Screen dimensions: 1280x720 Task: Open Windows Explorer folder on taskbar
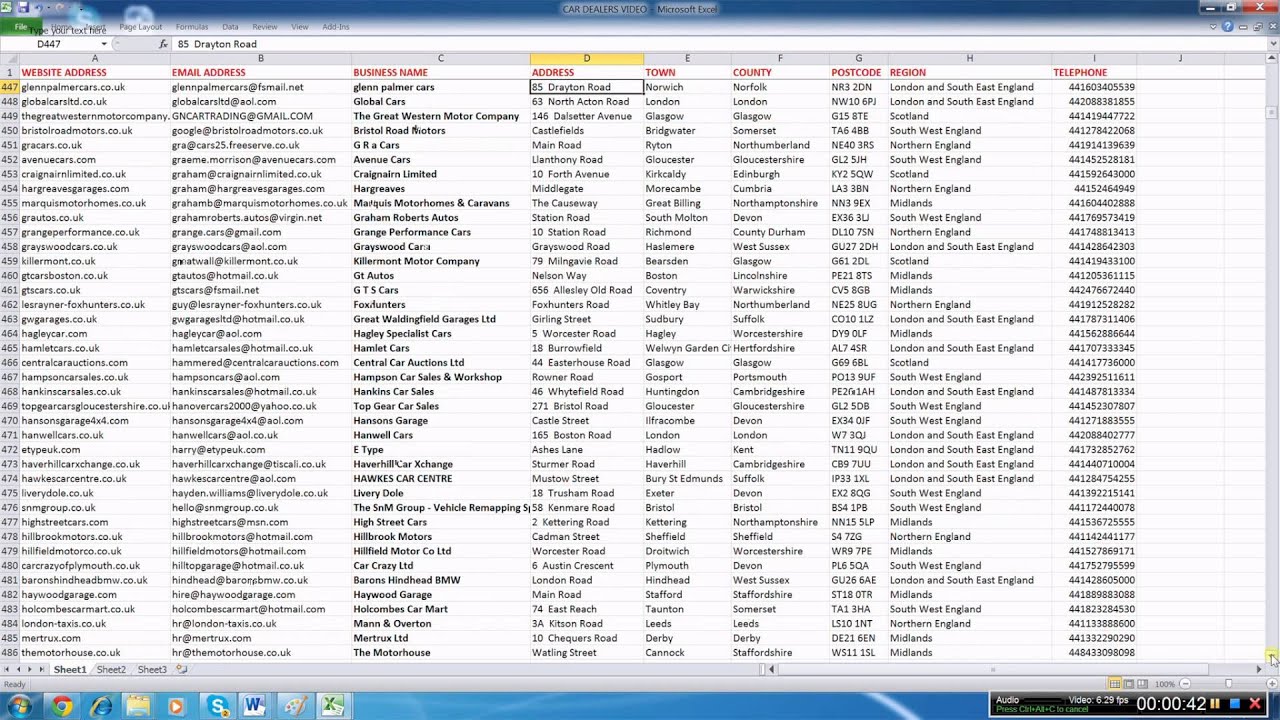(x=138, y=706)
